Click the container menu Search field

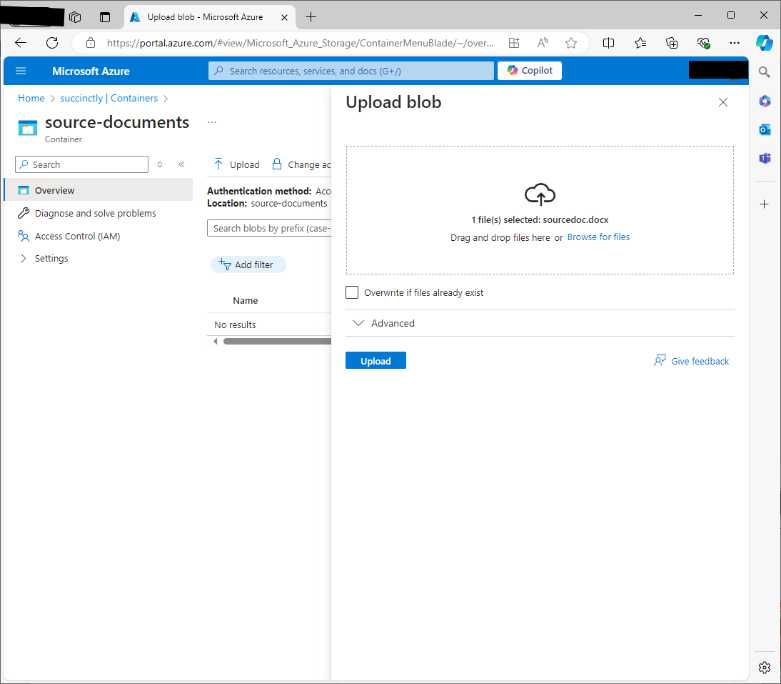click(x=82, y=164)
